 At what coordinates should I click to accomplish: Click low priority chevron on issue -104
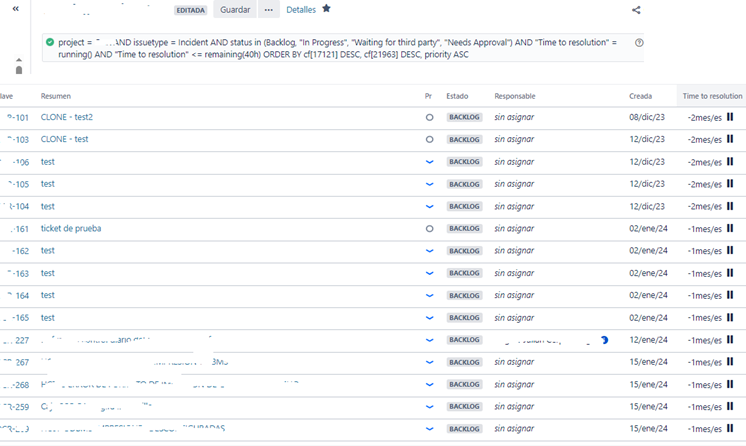[x=429, y=207]
